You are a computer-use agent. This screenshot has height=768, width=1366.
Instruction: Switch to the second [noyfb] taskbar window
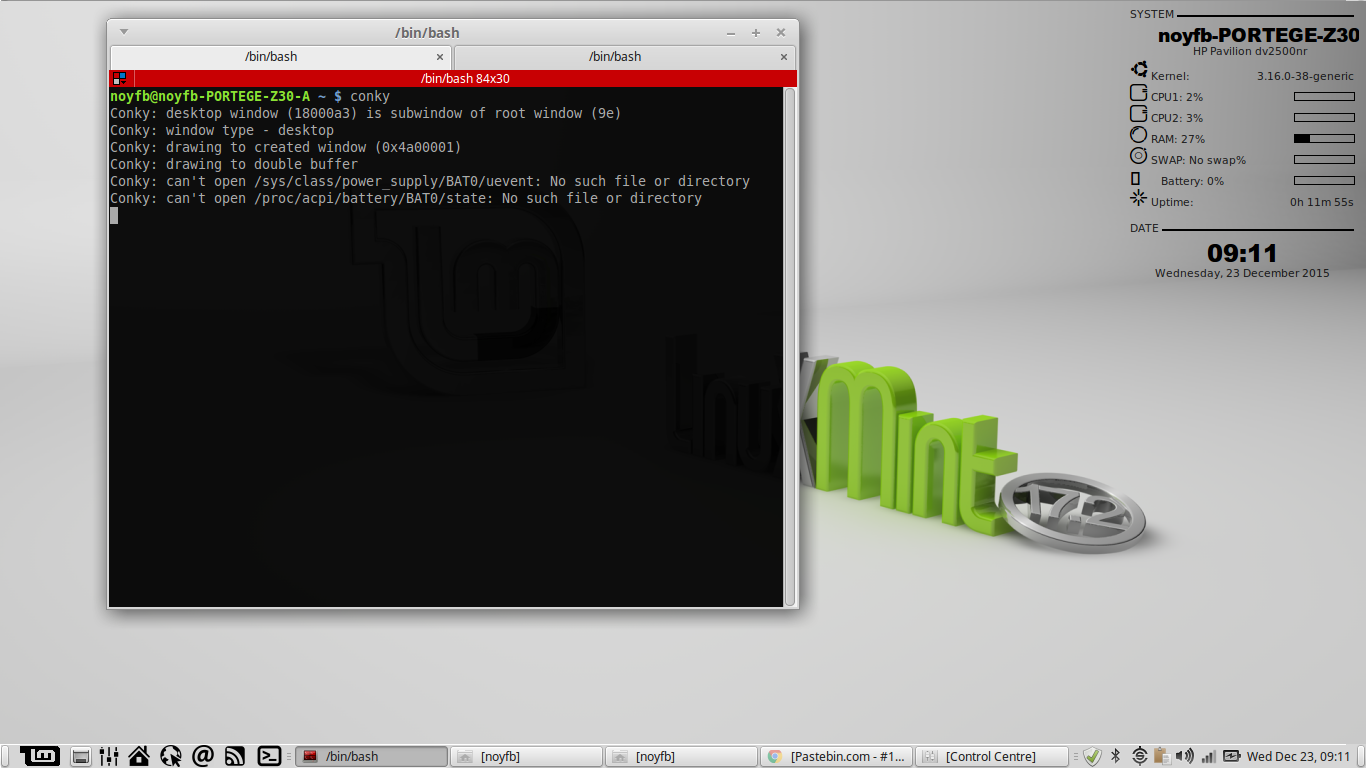[x=681, y=756]
